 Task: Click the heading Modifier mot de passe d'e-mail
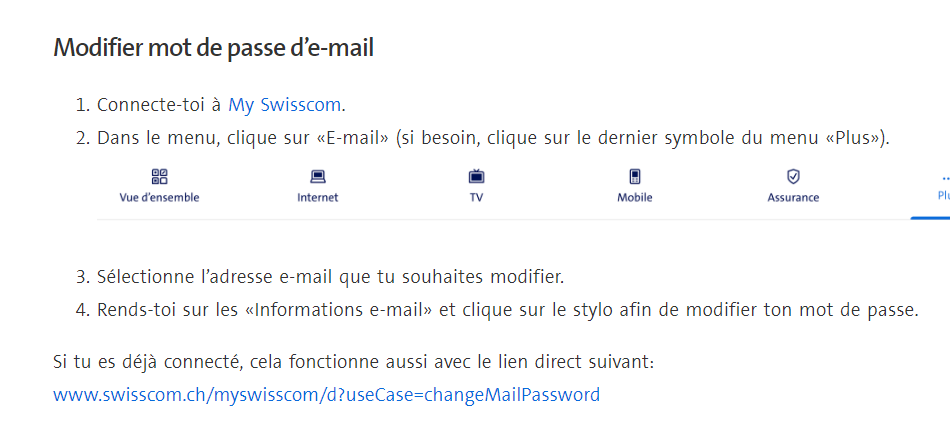(213, 47)
